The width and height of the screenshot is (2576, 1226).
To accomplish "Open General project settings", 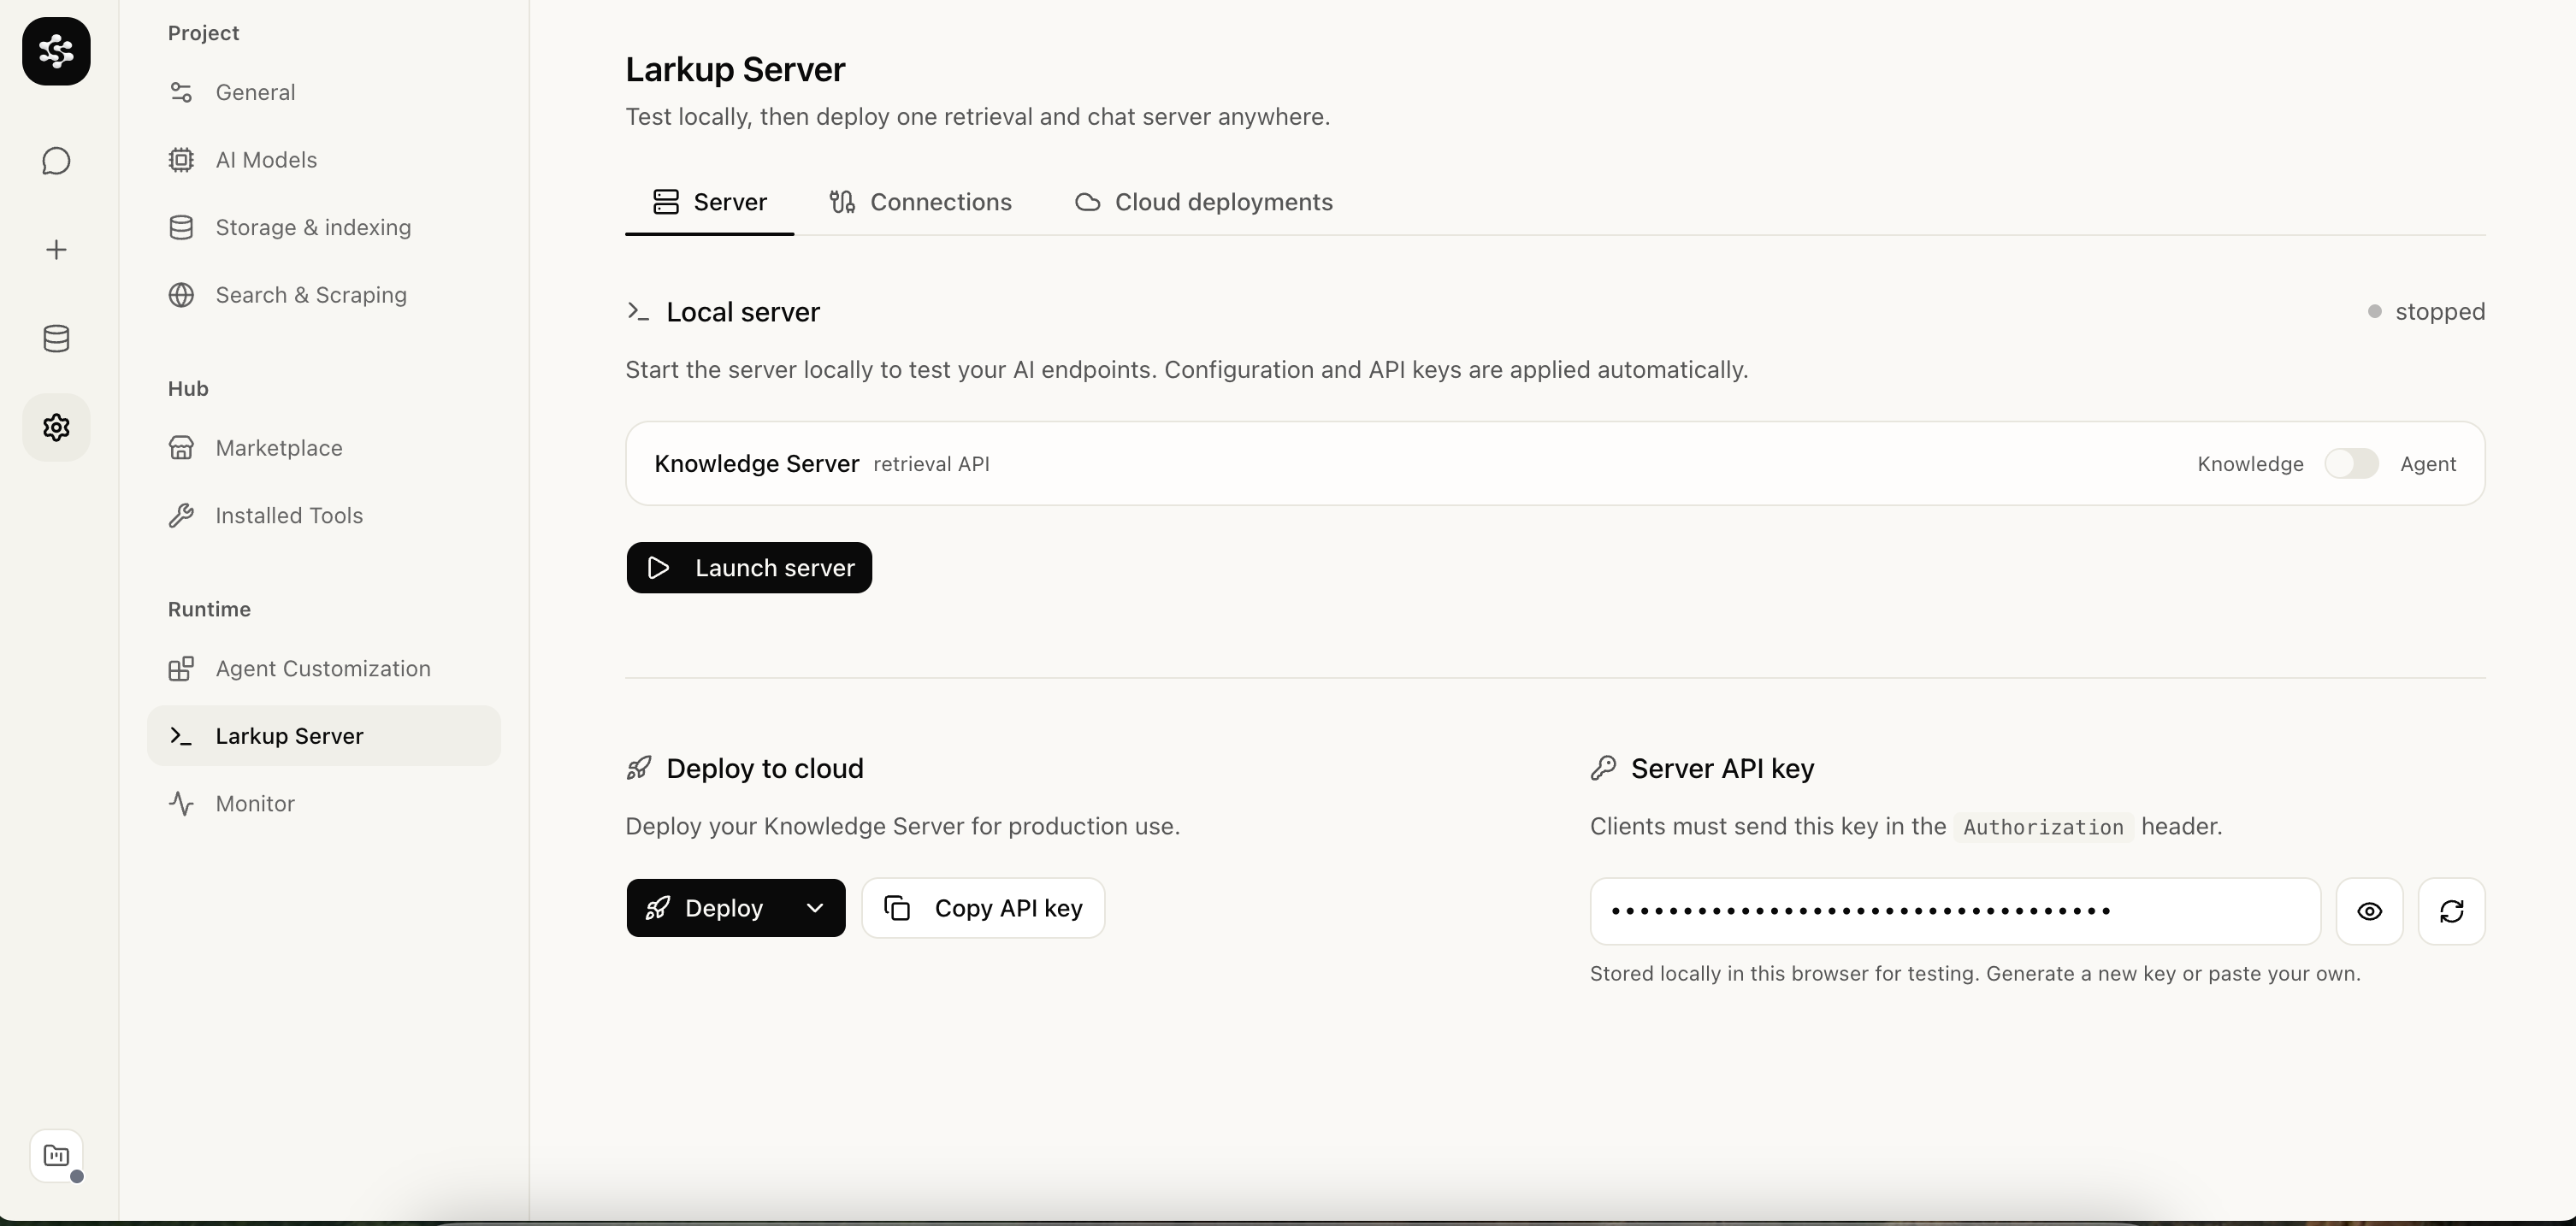I will [x=324, y=92].
